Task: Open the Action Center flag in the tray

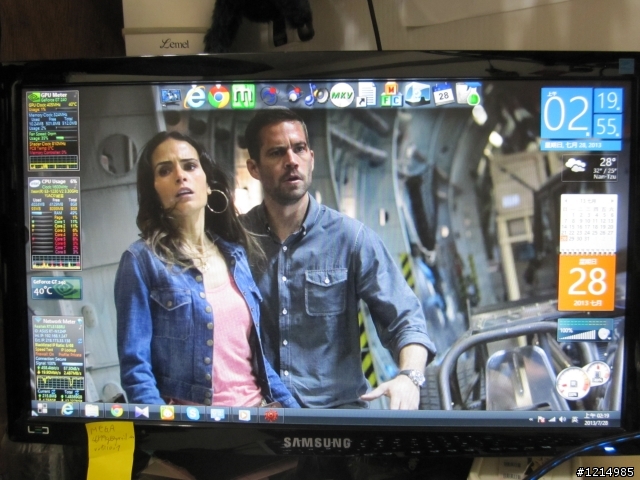Action: coord(541,420)
